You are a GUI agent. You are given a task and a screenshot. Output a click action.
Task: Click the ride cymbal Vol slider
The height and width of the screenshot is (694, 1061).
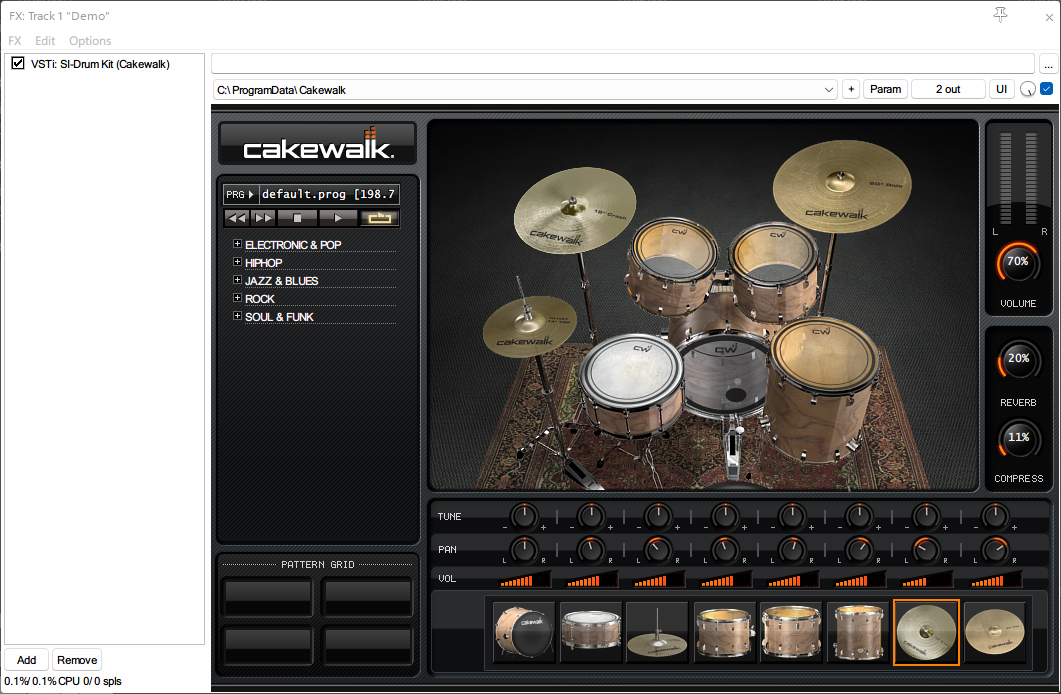pyautogui.click(x=995, y=579)
